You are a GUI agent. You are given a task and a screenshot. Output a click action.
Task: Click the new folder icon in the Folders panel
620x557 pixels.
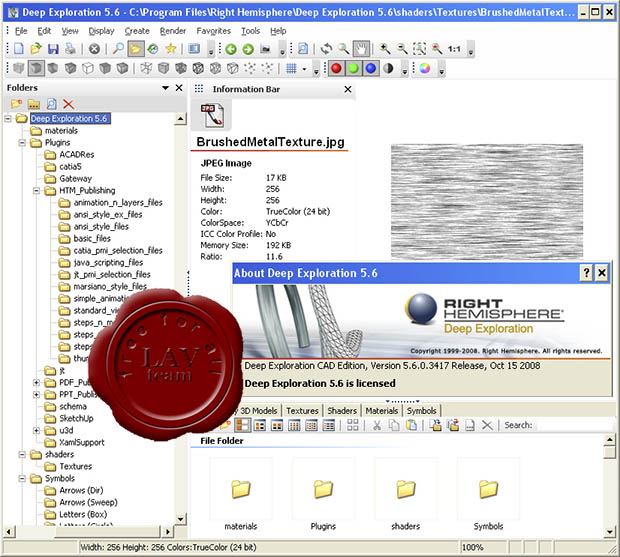(x=16, y=104)
